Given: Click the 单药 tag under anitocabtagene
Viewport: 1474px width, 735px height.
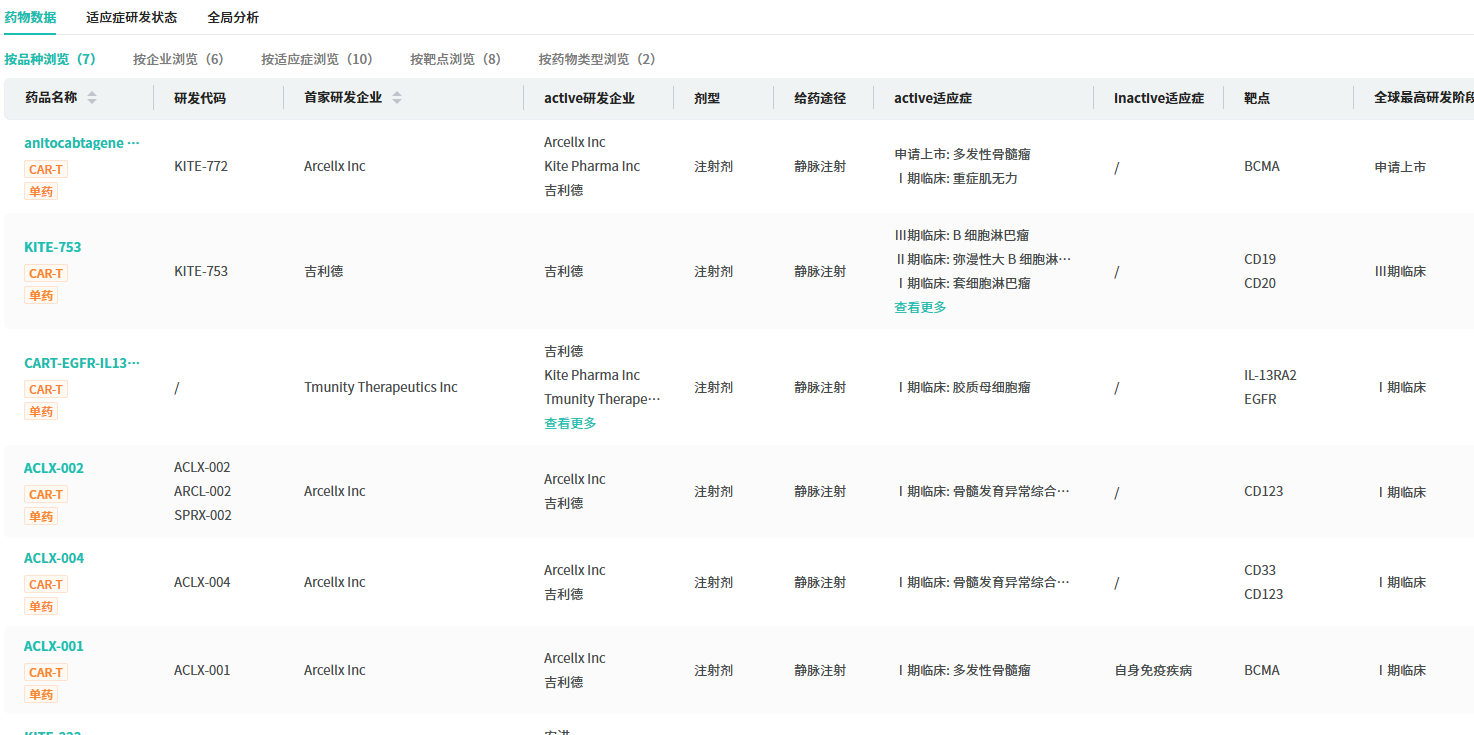Looking at the screenshot, I should point(41,191).
